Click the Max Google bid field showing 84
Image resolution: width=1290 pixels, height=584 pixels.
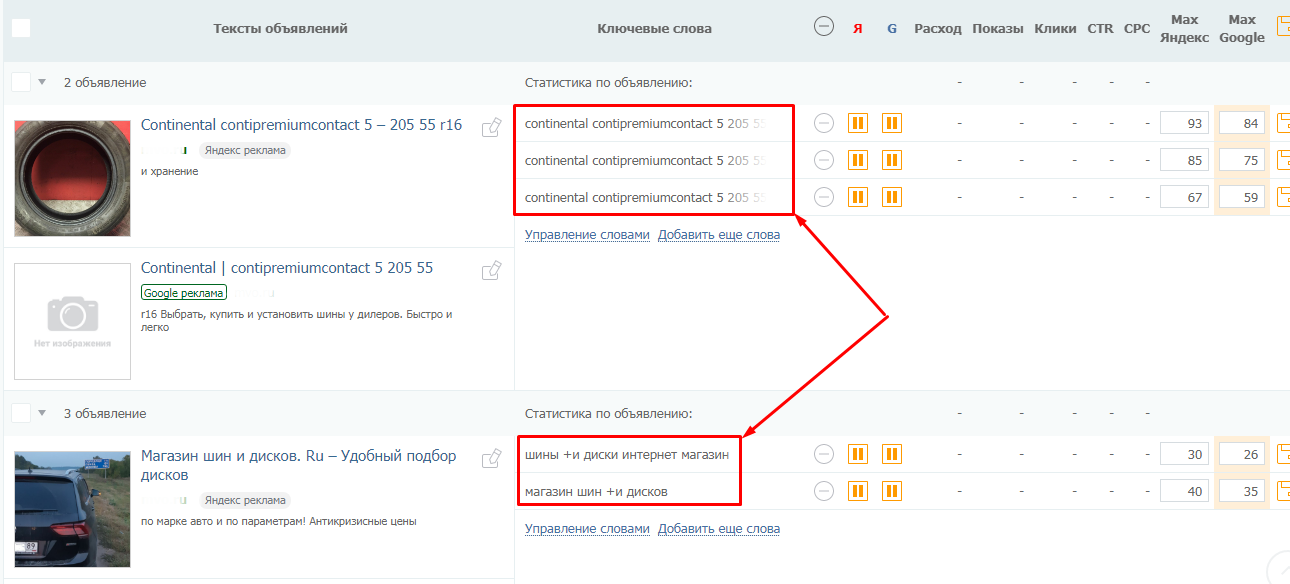1242,123
